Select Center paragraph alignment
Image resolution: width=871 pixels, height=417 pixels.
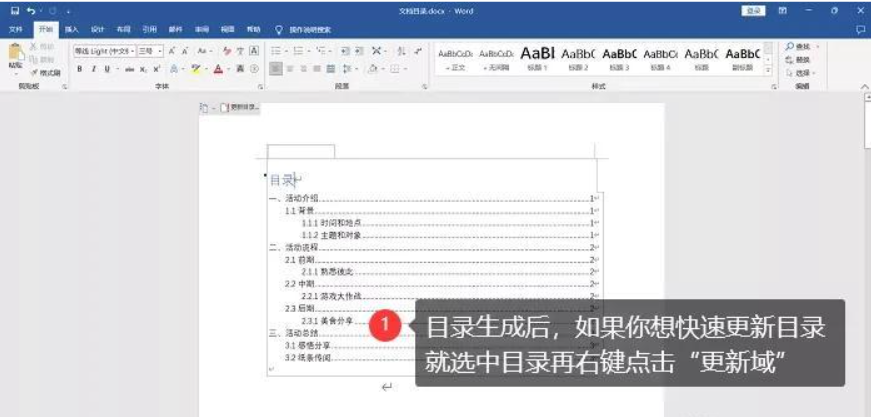(289, 69)
